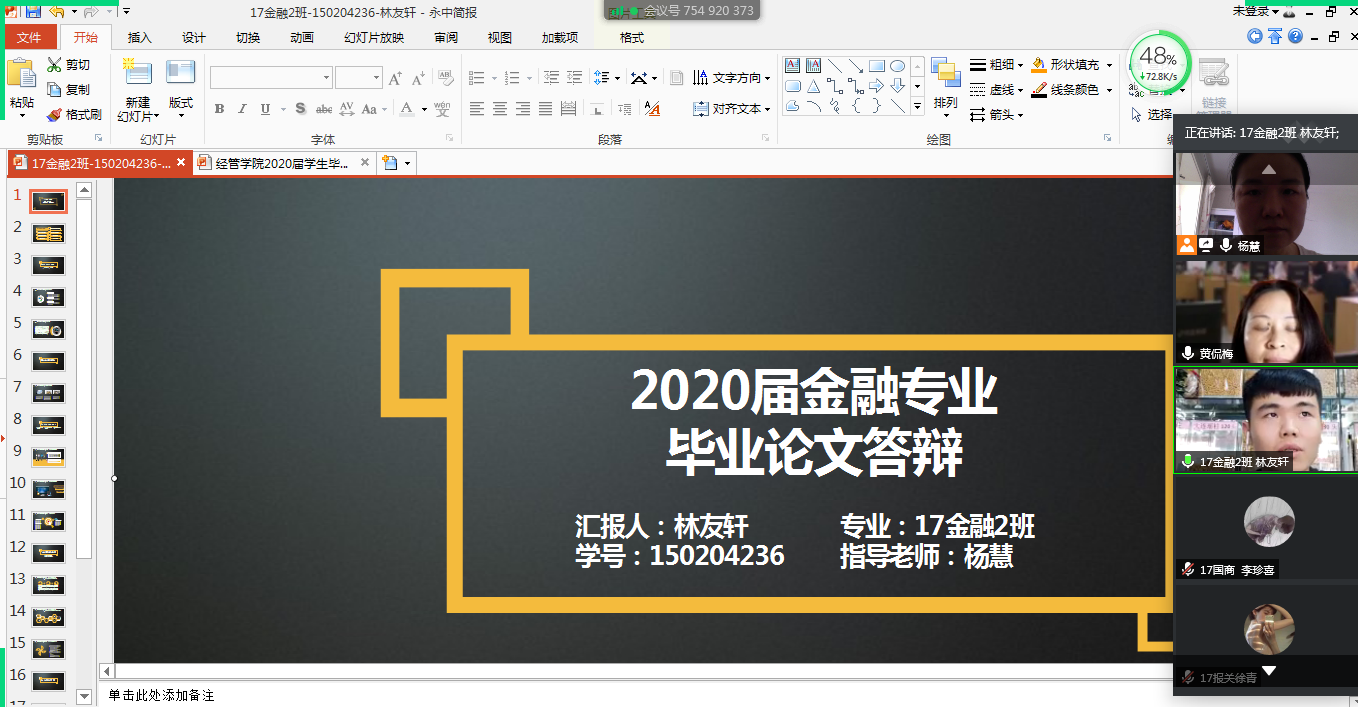The height and width of the screenshot is (707, 1358).
Task: Select slide 5 thumbnail in slide panel
Action: pyautogui.click(x=48, y=329)
